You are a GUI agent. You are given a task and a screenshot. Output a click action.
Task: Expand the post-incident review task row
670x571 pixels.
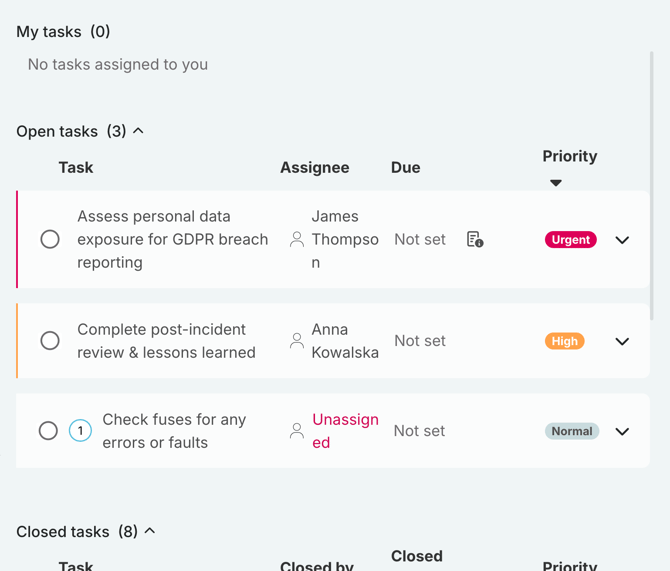tap(622, 341)
